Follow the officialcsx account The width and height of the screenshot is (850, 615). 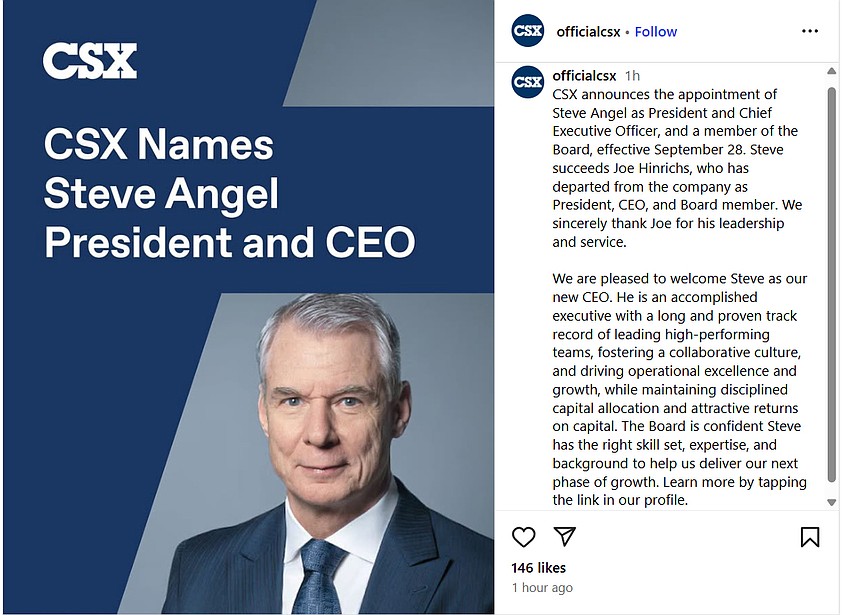[x=656, y=32]
